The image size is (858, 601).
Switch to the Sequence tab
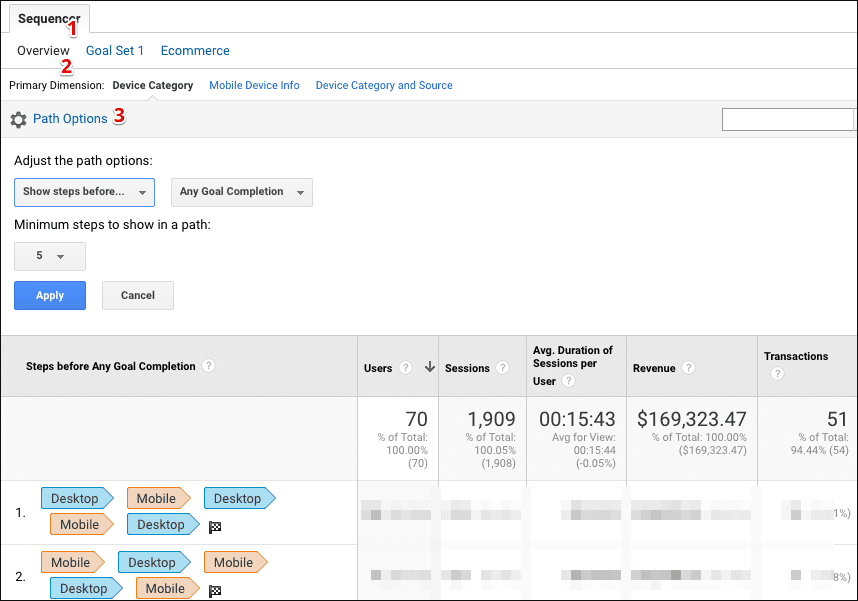click(49, 18)
